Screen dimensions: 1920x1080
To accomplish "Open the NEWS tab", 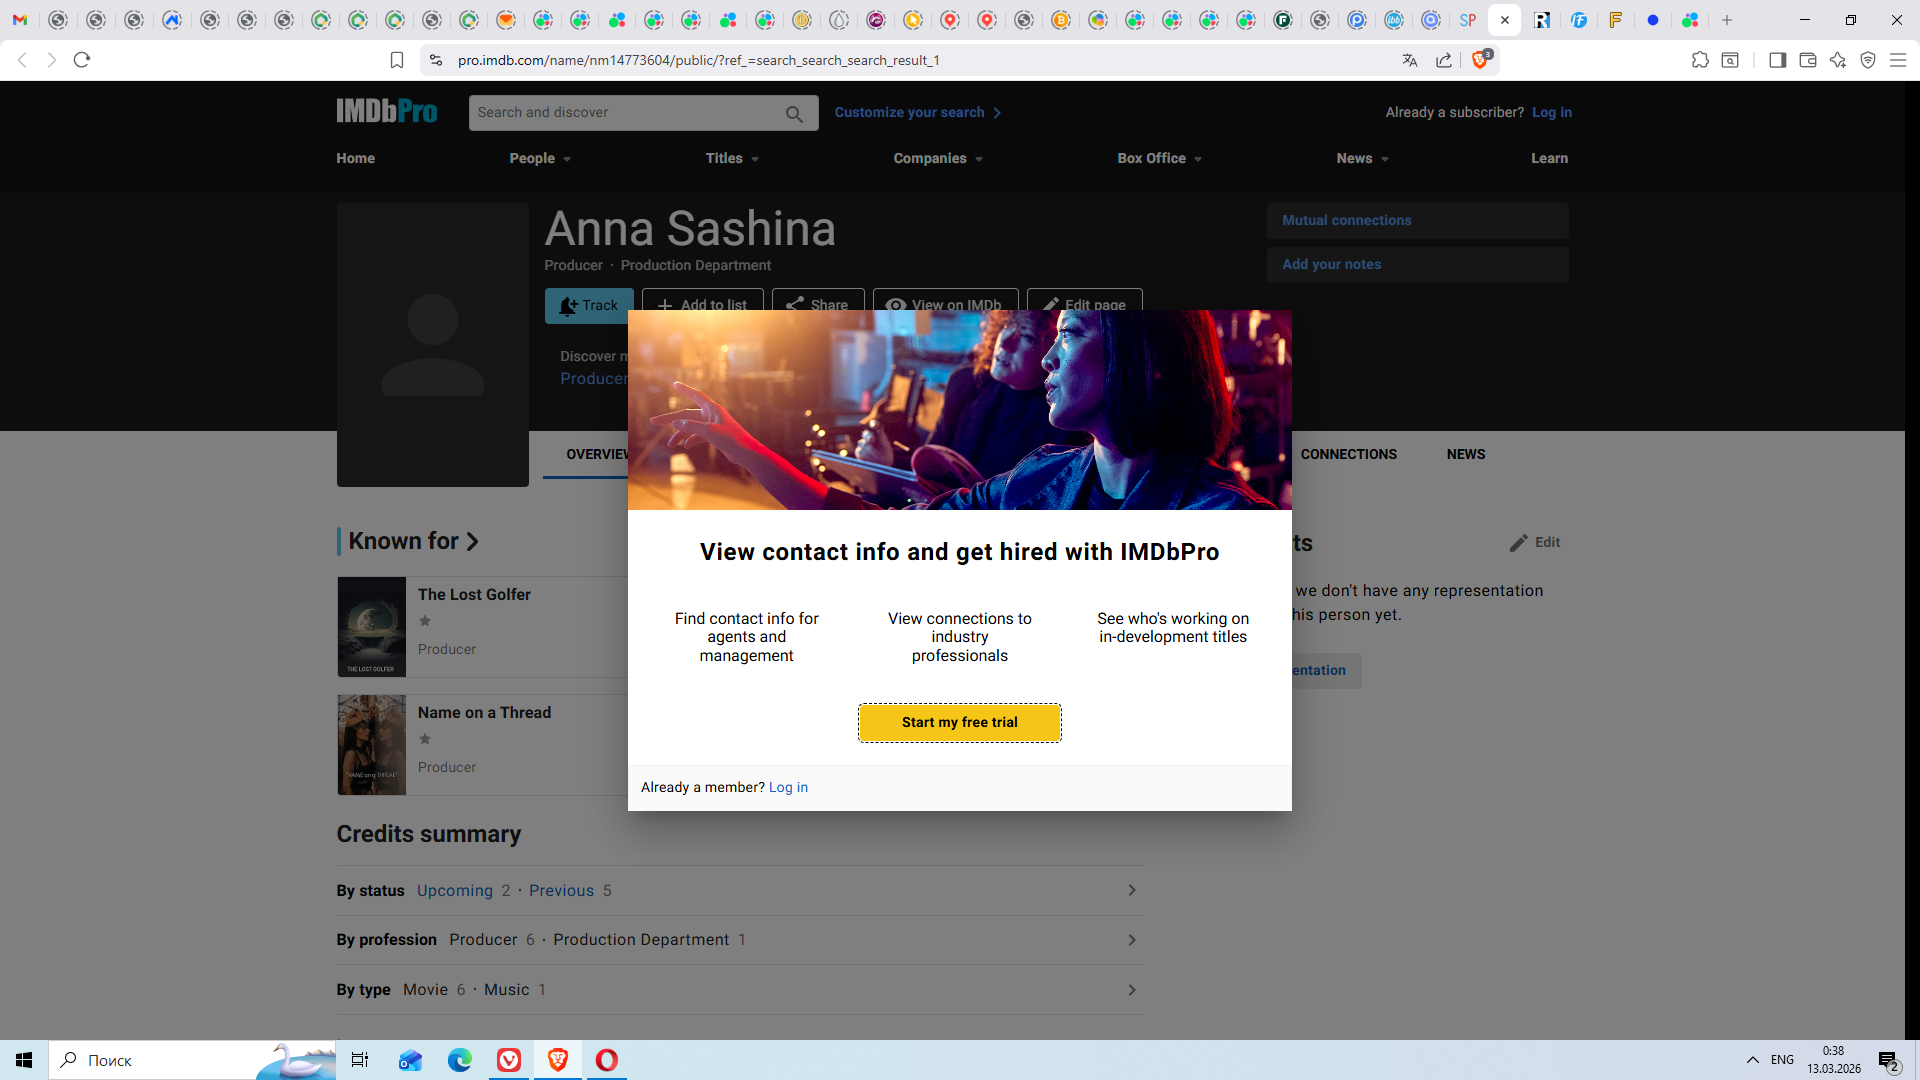I will [x=1465, y=454].
